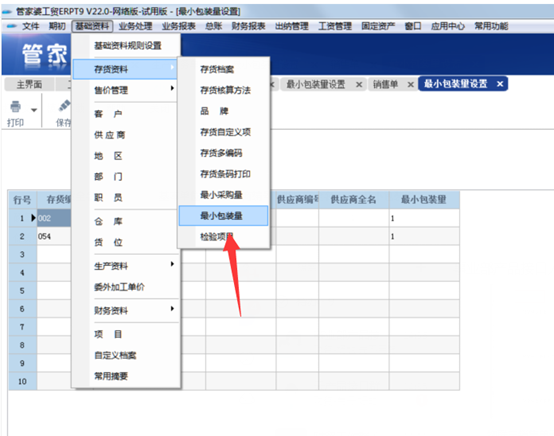
Task: Choose 最小包装量 in submenu
Action: click(223, 216)
